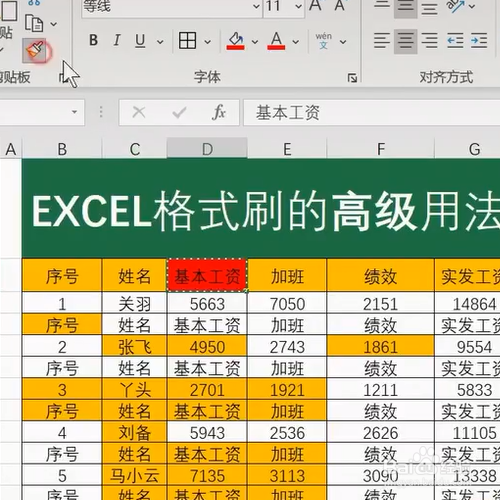Select cell with value 14864

pos(467,303)
